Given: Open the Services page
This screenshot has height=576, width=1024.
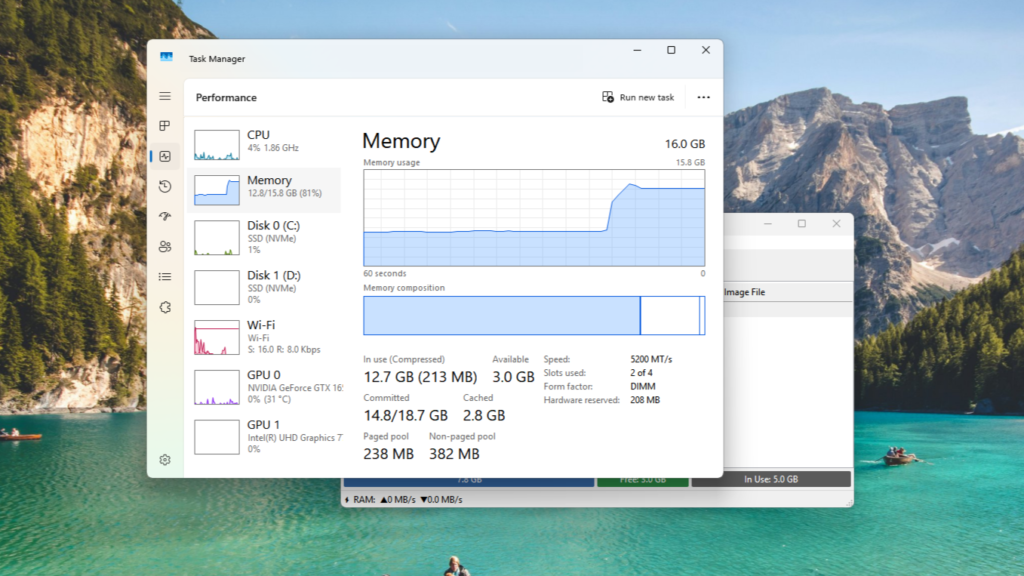Looking at the screenshot, I should click(x=165, y=307).
